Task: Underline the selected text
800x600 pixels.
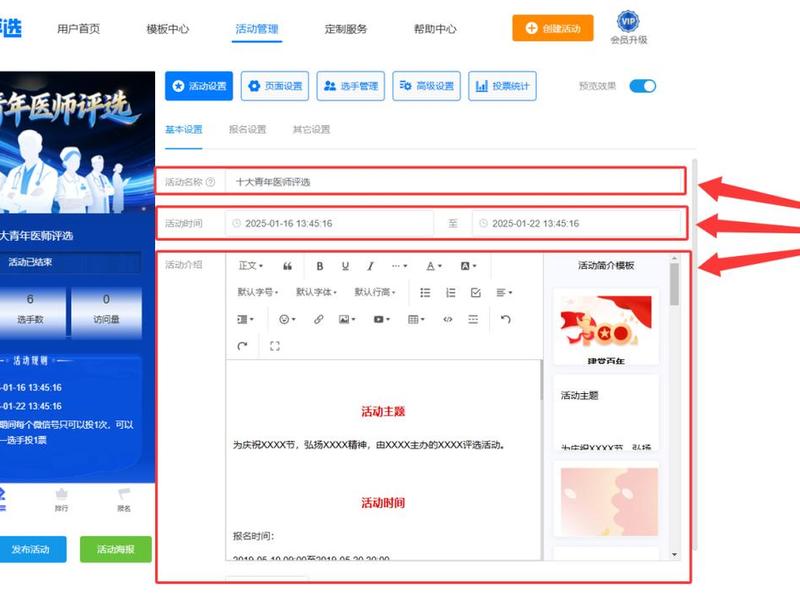Action: tap(345, 266)
